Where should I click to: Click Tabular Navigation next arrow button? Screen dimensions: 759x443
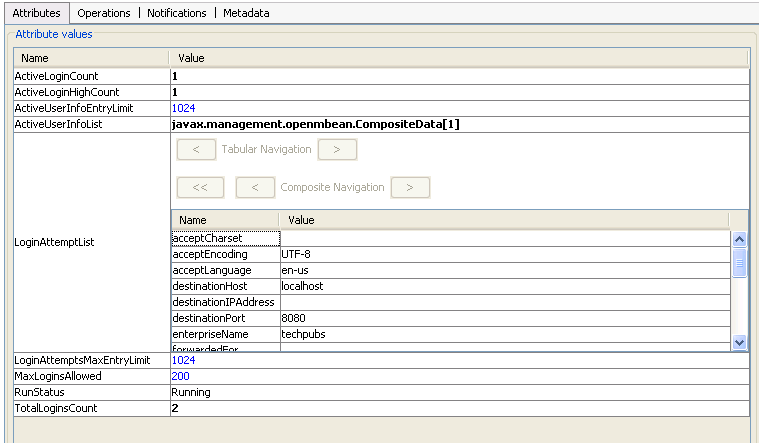coord(337,149)
